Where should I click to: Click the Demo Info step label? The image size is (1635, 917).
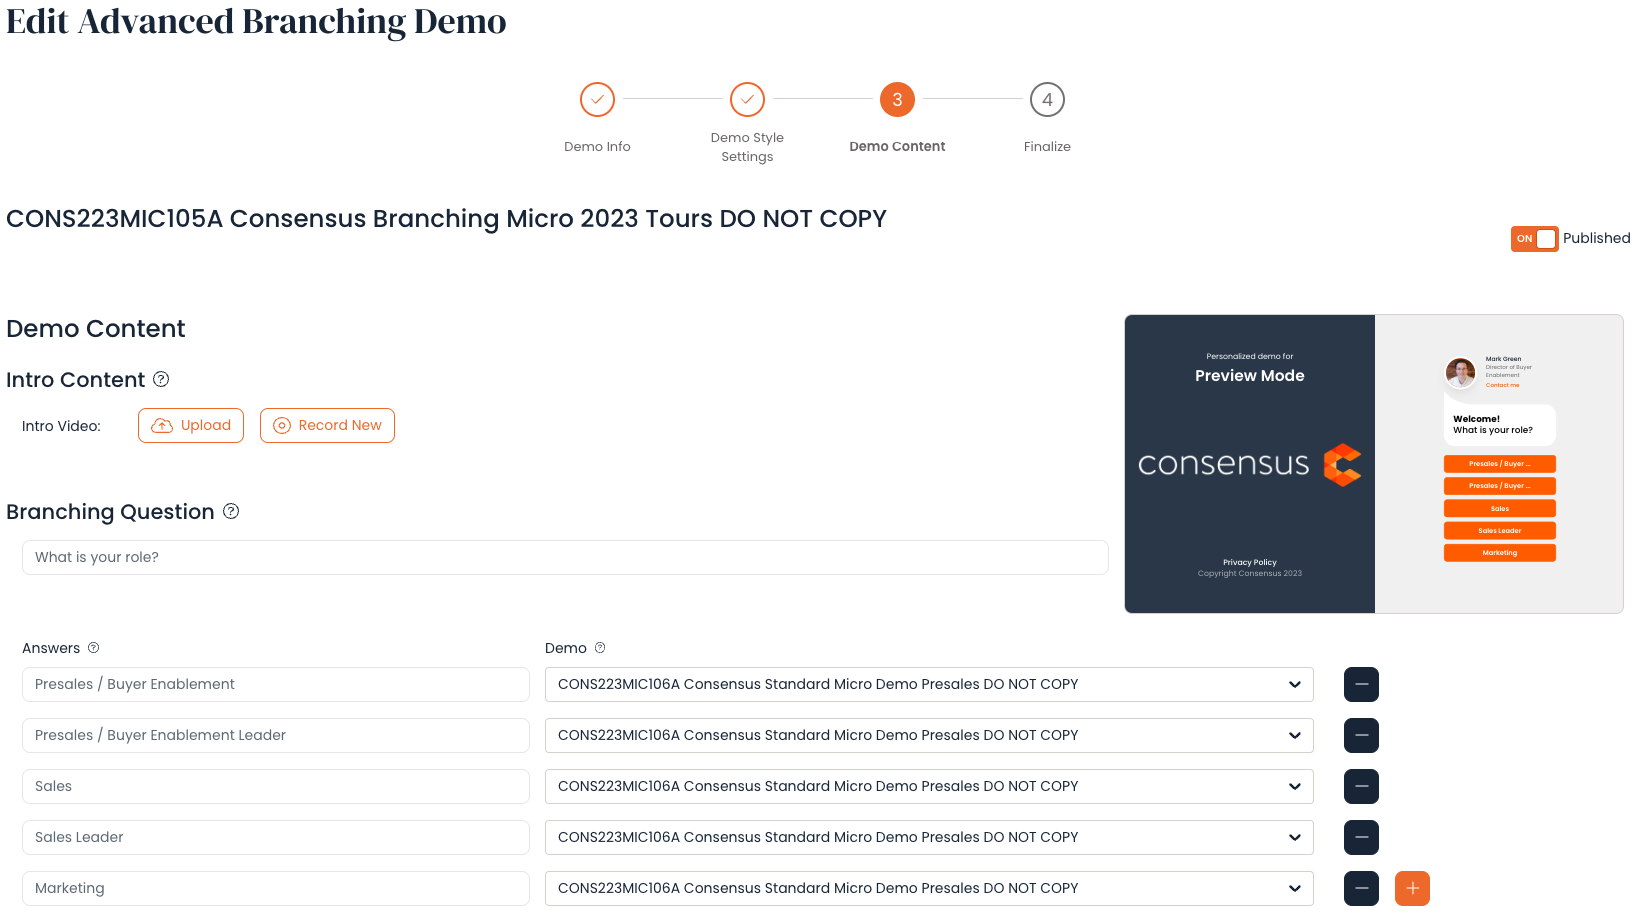pos(597,146)
